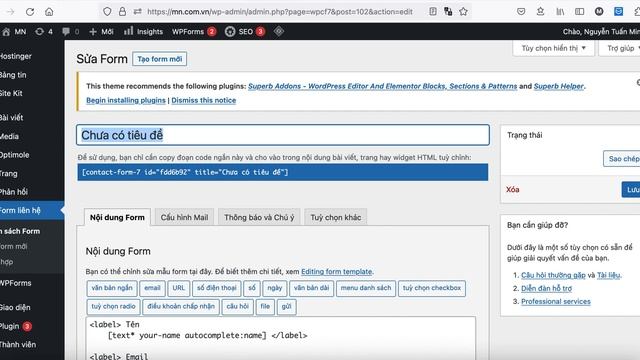Click the shield tracking protection icon
640x360 pixels.
click(107, 12)
